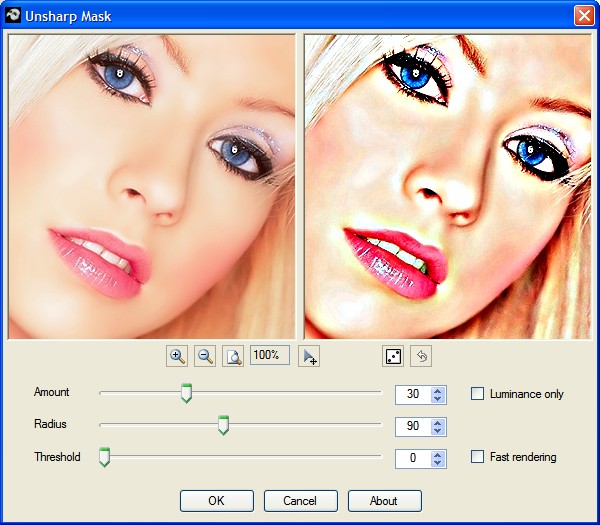Confirm with the OK button
Image resolution: width=600 pixels, height=525 pixels.
[217, 501]
